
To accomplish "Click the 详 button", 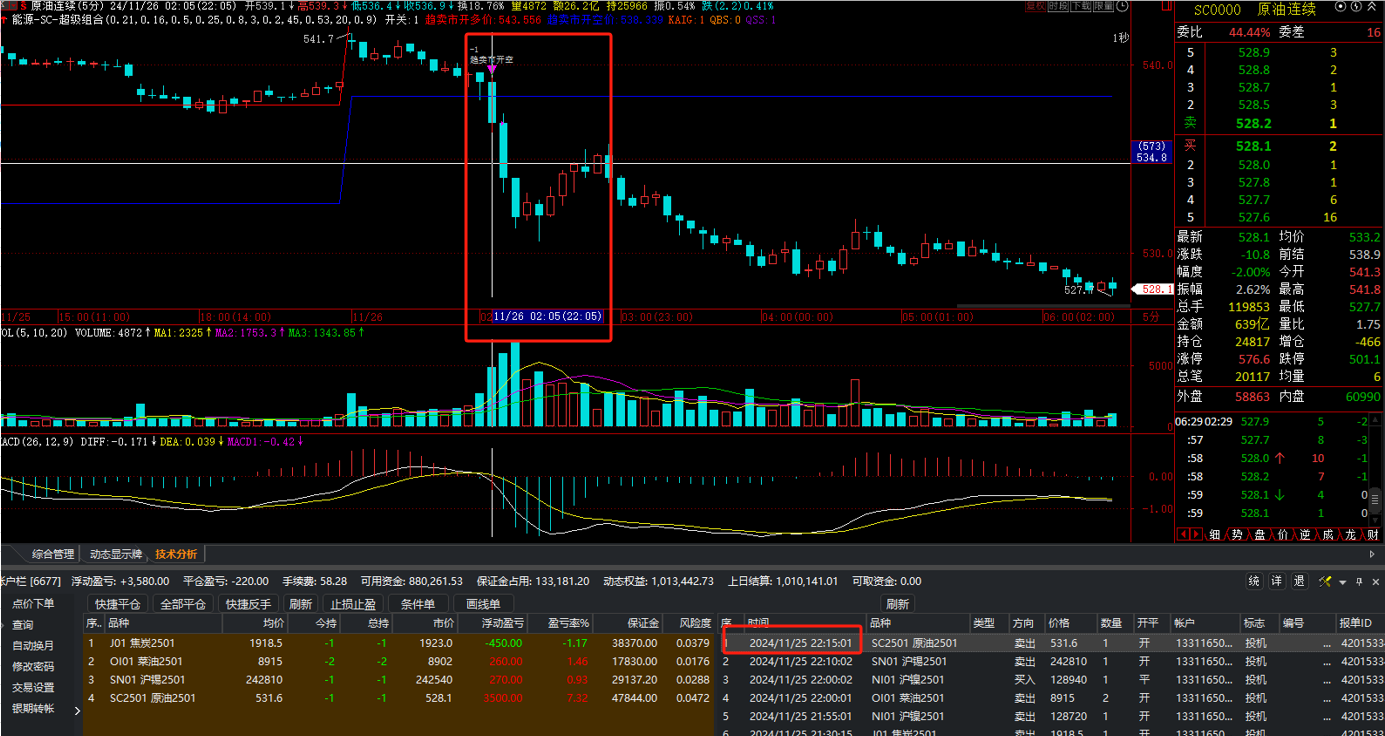I will 1277,581.
